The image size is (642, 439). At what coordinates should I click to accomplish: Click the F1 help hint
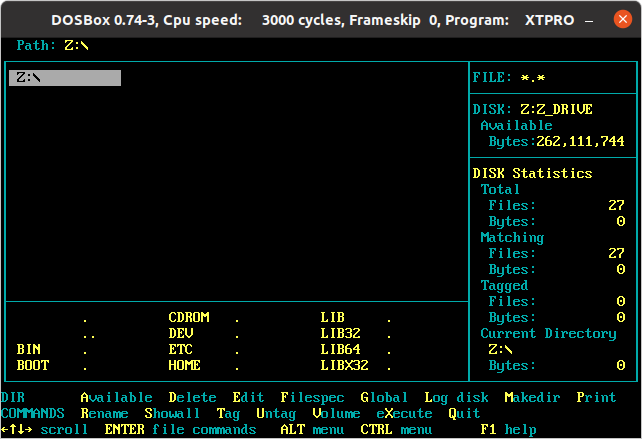point(509,429)
